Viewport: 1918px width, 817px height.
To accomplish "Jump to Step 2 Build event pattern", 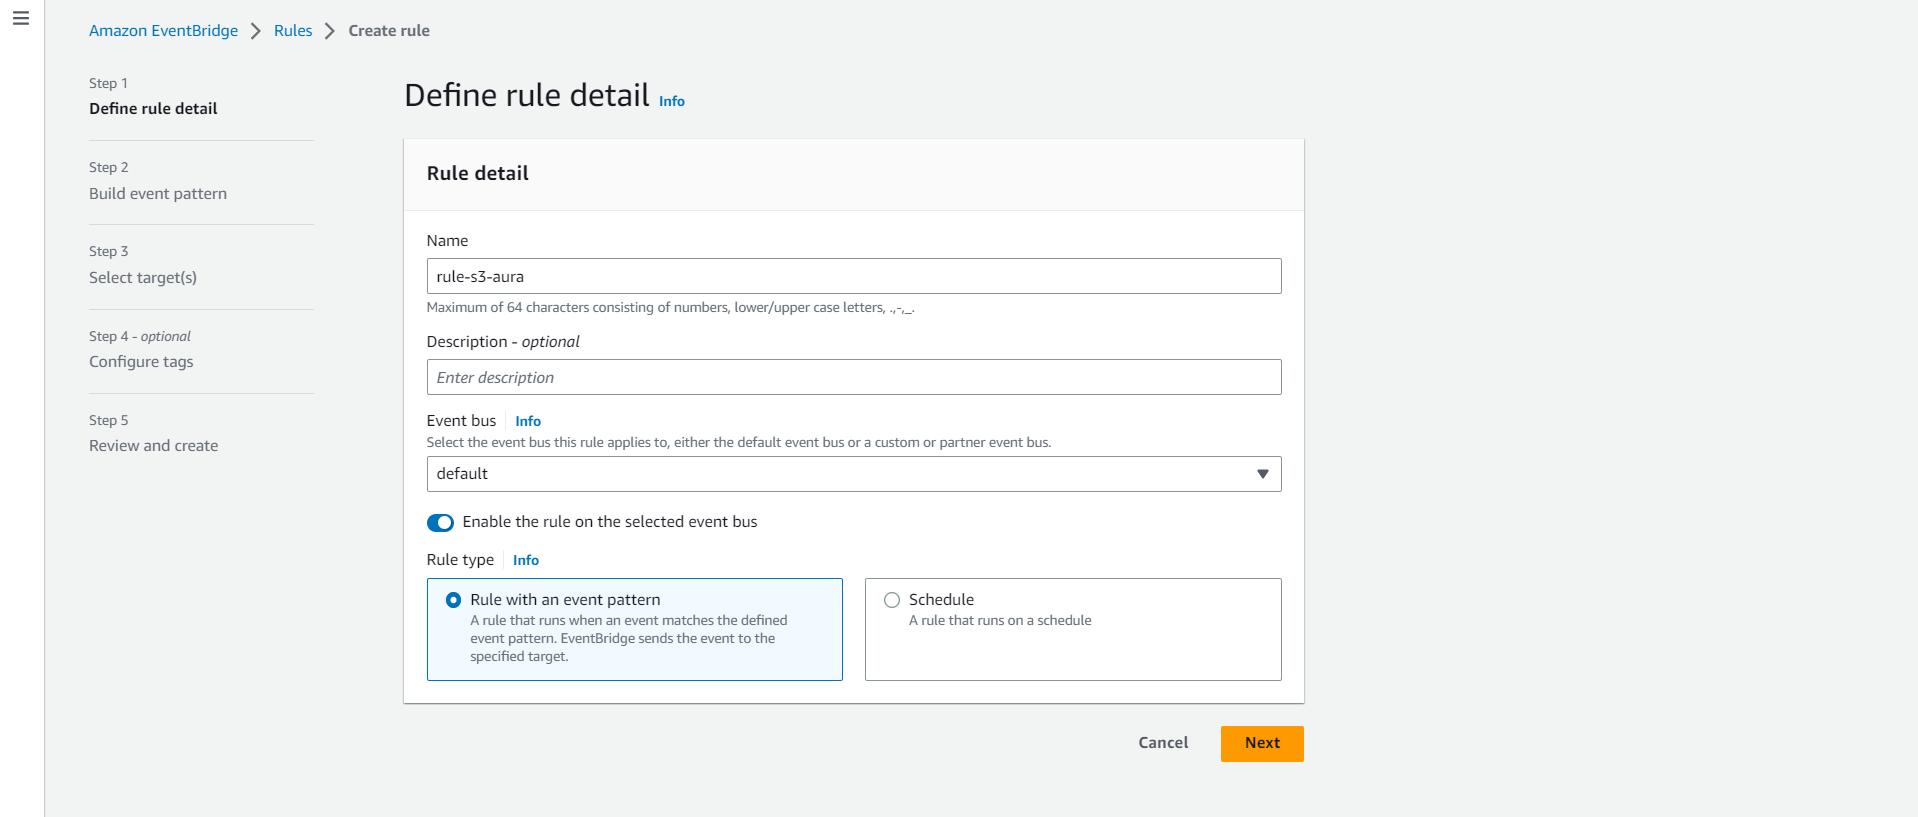I will [x=158, y=194].
